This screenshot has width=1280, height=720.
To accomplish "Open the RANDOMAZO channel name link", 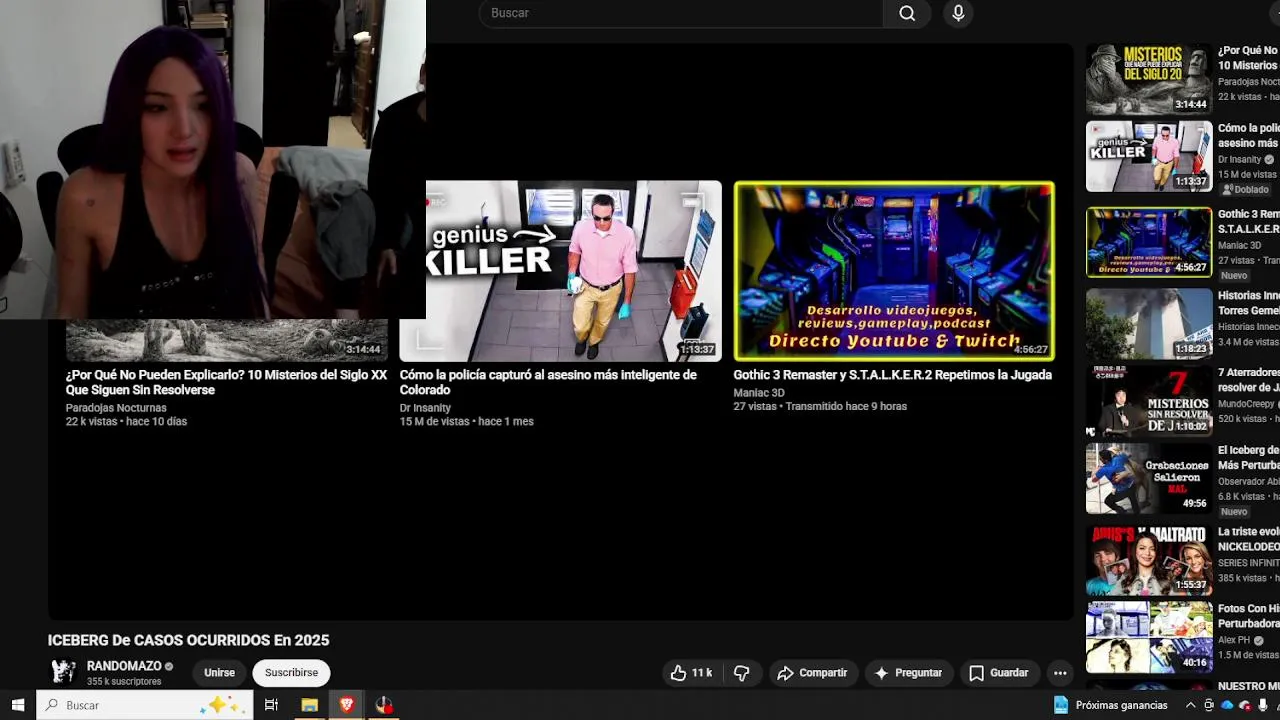I will (x=124, y=666).
